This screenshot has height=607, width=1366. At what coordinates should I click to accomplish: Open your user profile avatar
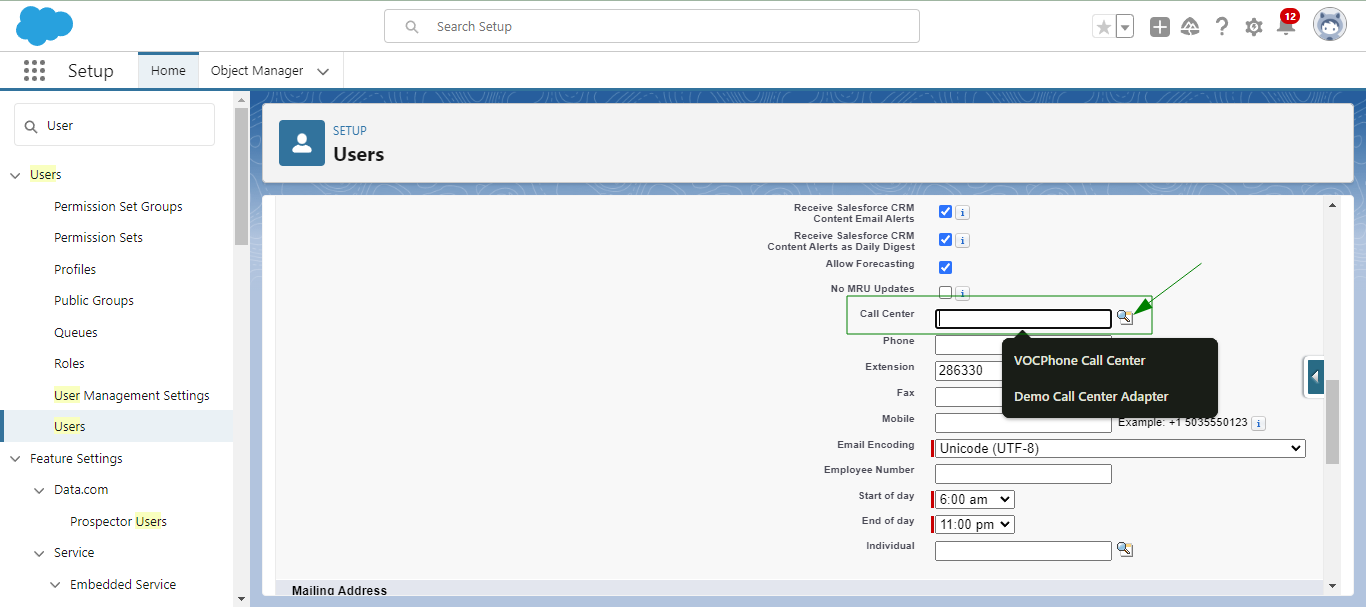point(1329,25)
